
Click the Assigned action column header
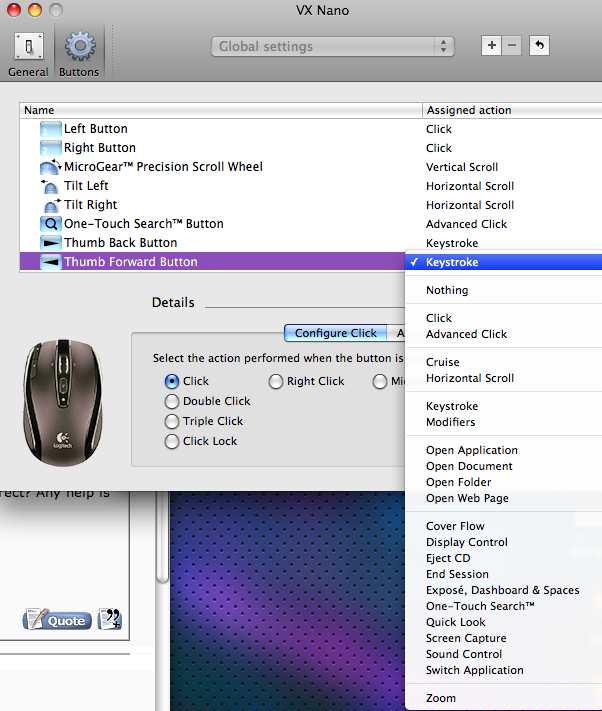tap(512, 110)
